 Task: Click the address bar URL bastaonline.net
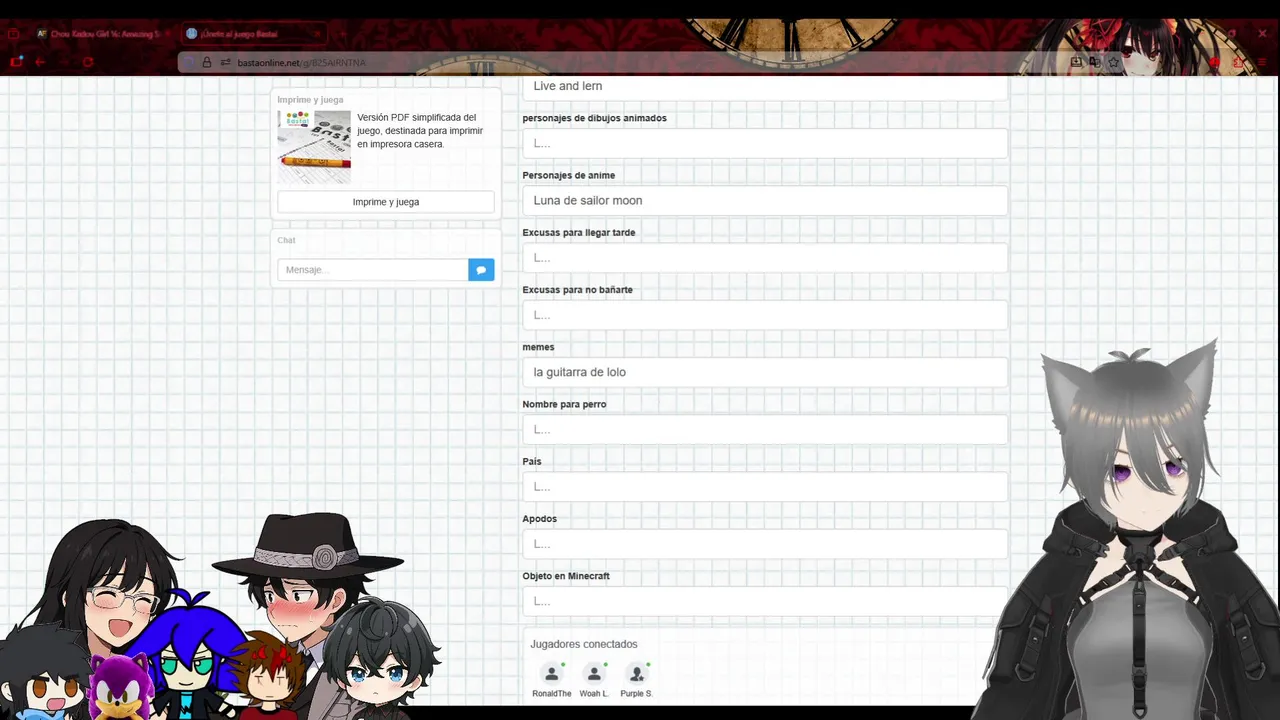(x=302, y=62)
